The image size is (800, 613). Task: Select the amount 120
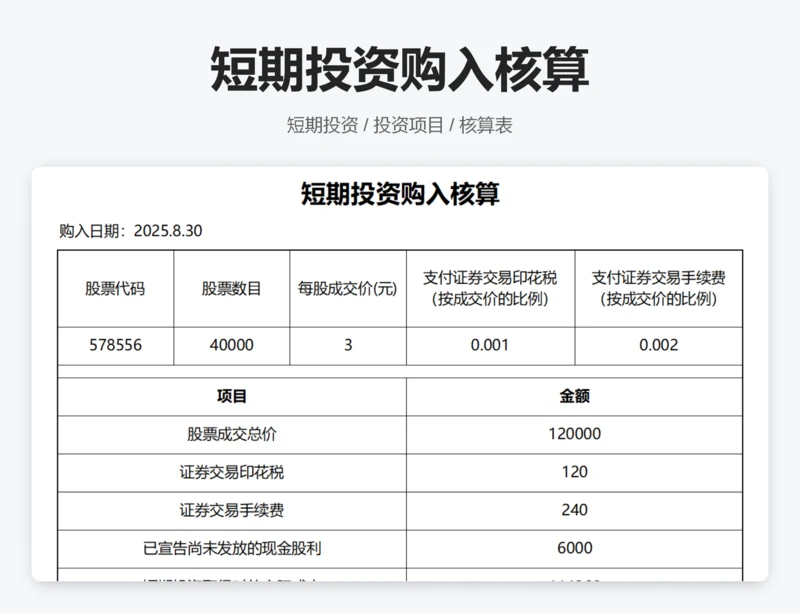click(574, 473)
